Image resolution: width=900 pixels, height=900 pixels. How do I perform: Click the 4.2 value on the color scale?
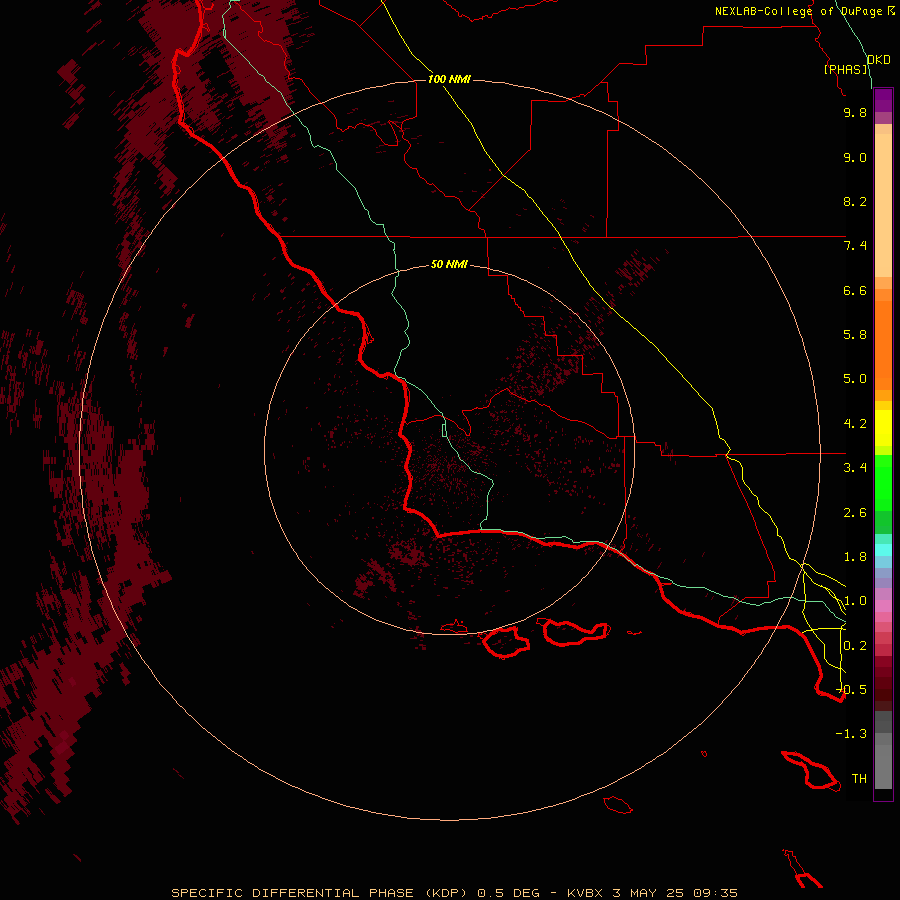coord(855,424)
